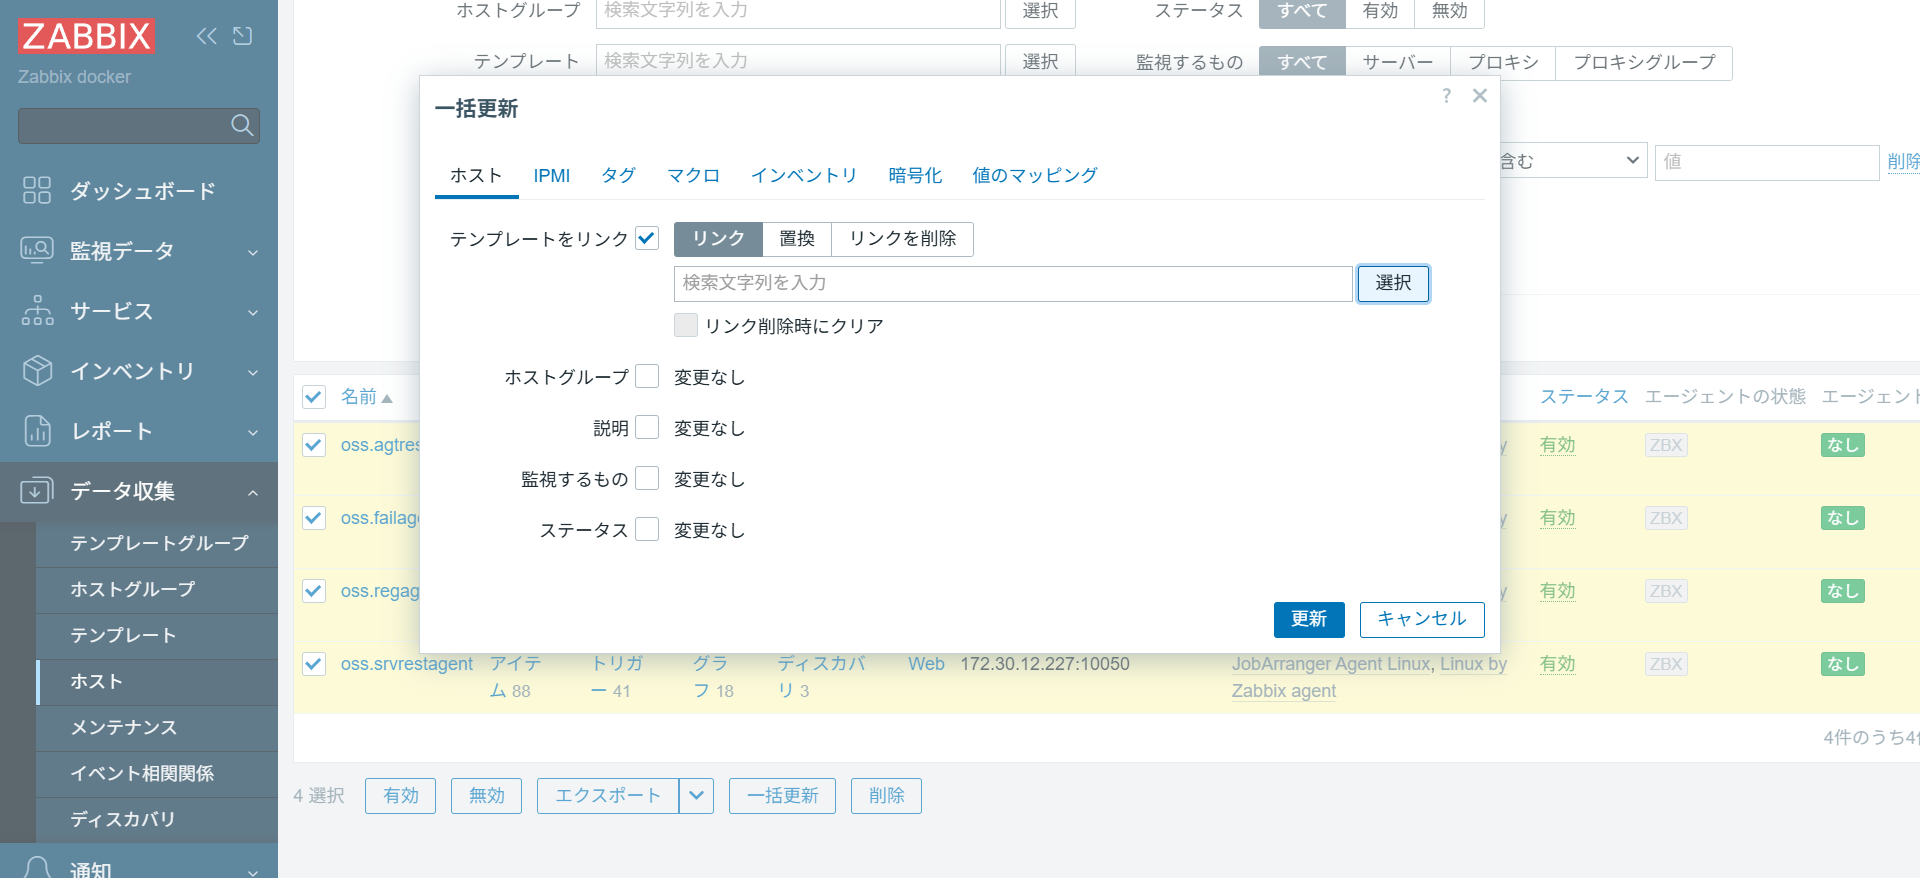The height and width of the screenshot is (878, 1920).
Task: Open インベントリ inventory sidebar icon
Action: pos(37,370)
